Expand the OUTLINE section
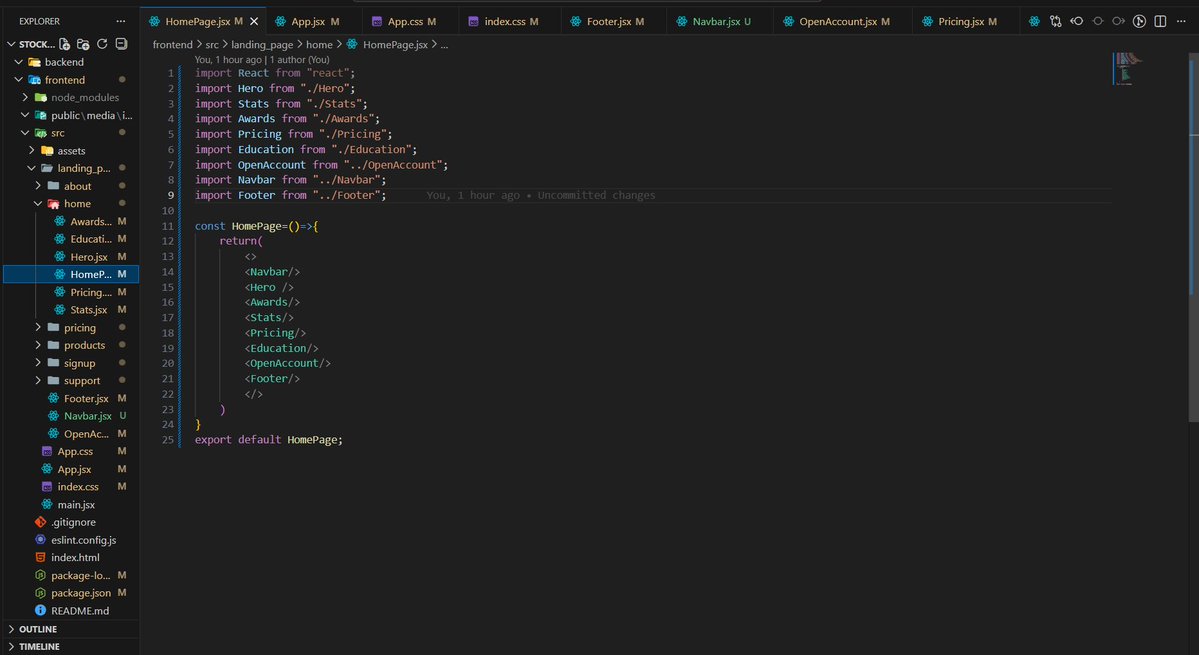 pyautogui.click(x=37, y=629)
